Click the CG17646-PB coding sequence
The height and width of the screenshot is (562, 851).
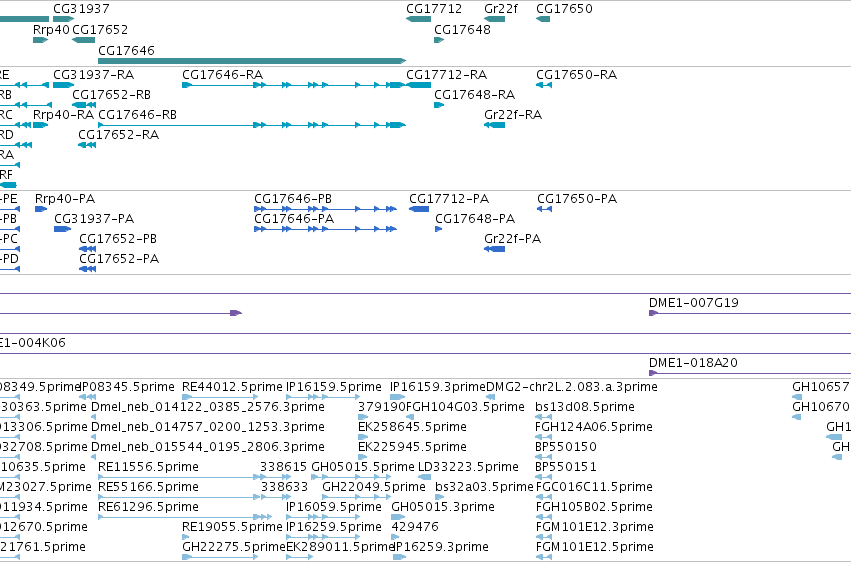(x=325, y=209)
